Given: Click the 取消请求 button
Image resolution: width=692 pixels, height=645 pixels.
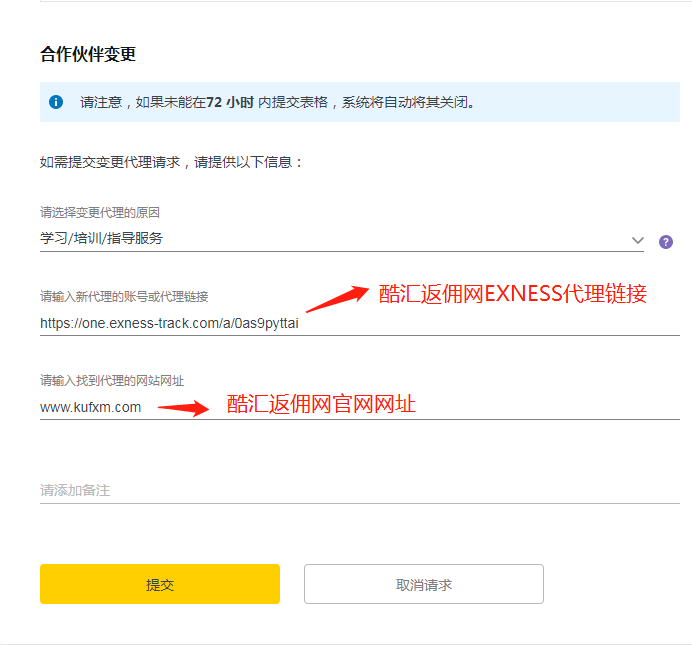Looking at the screenshot, I should point(423,584).
